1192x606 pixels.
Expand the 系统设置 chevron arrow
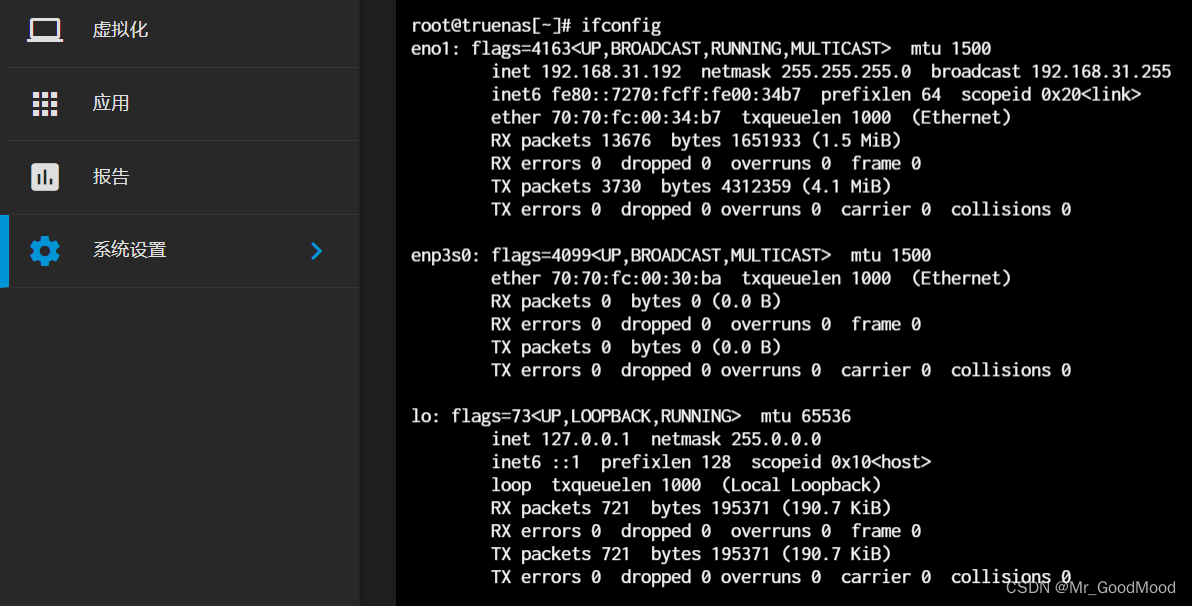(x=316, y=251)
